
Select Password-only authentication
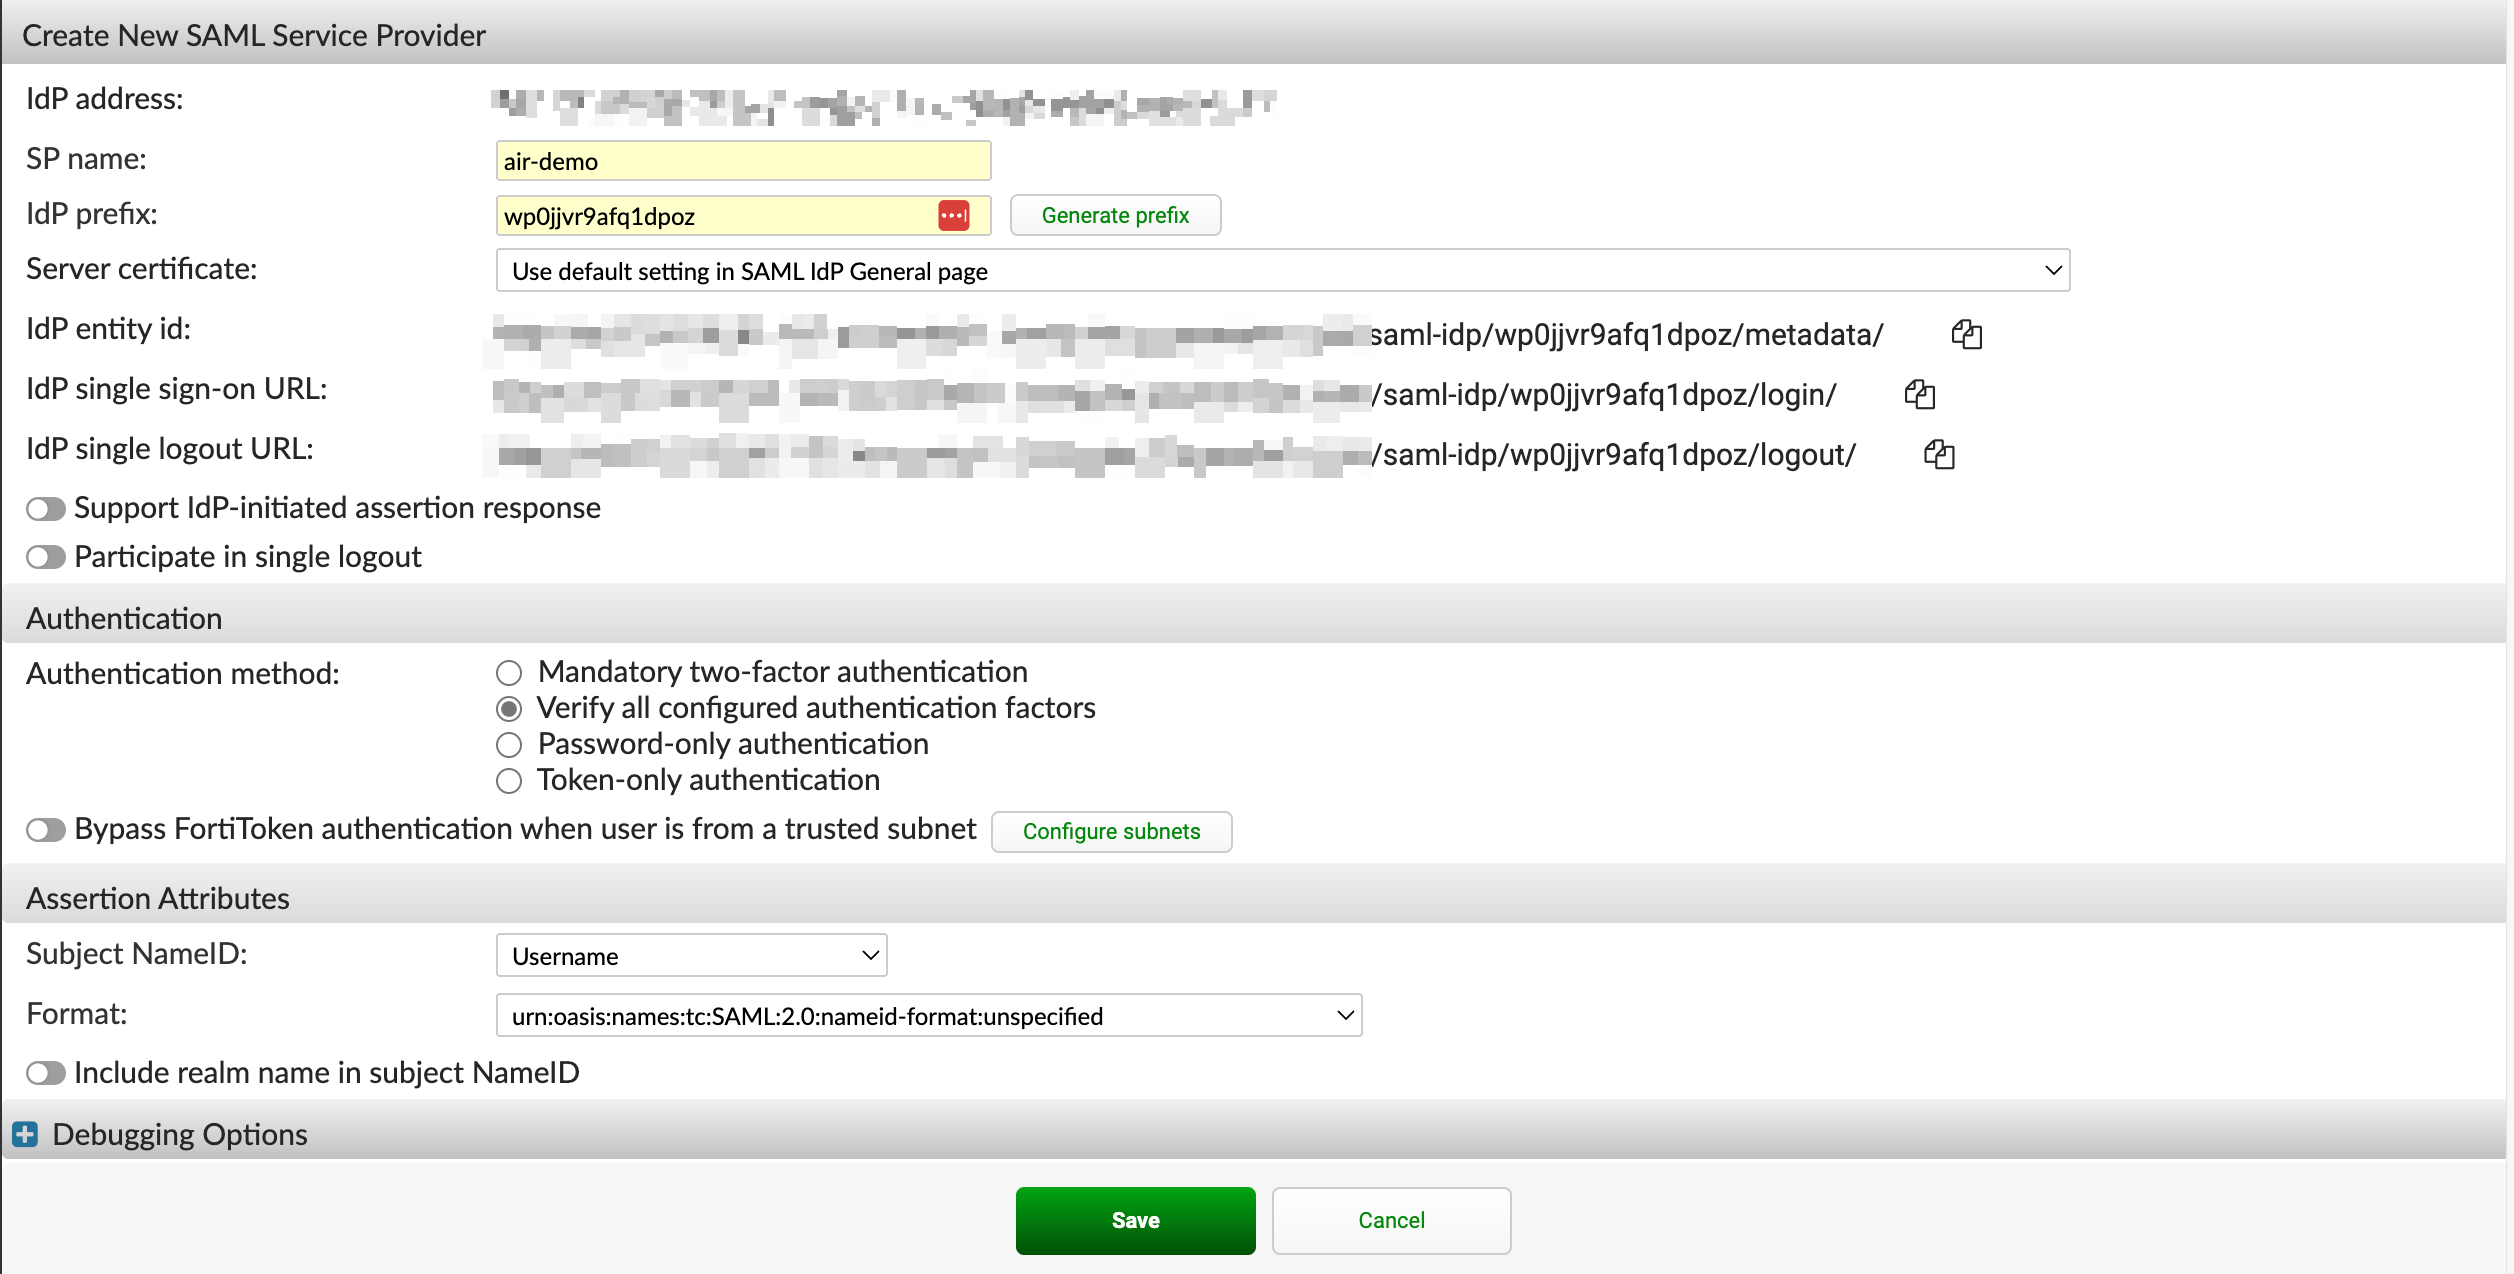pos(510,744)
